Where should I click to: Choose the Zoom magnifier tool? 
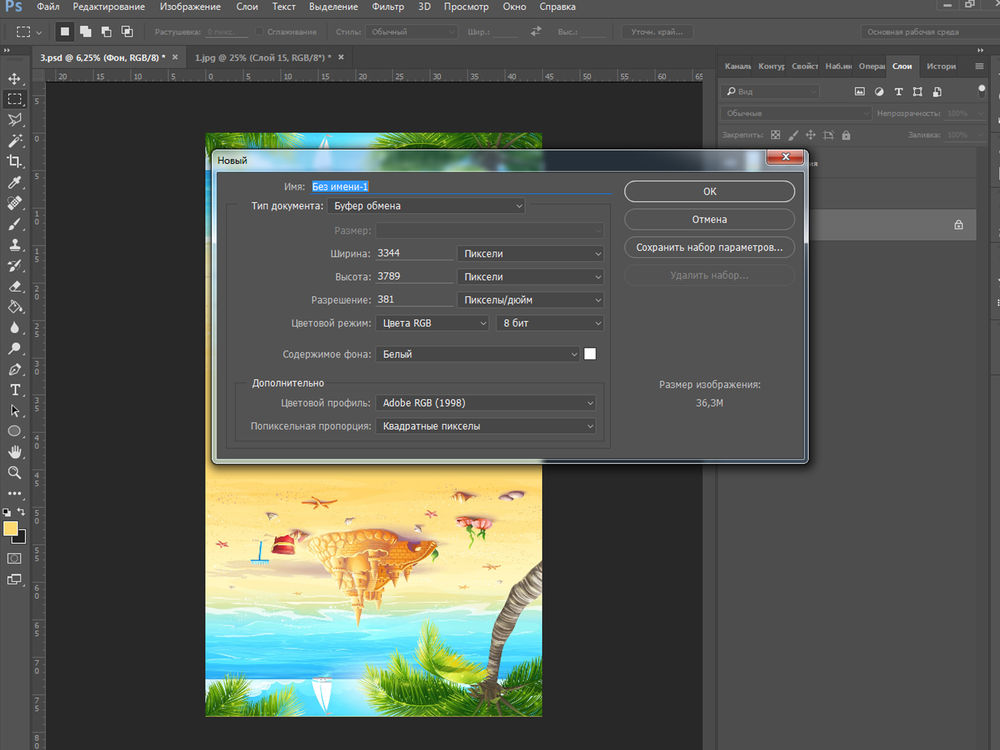click(14, 472)
